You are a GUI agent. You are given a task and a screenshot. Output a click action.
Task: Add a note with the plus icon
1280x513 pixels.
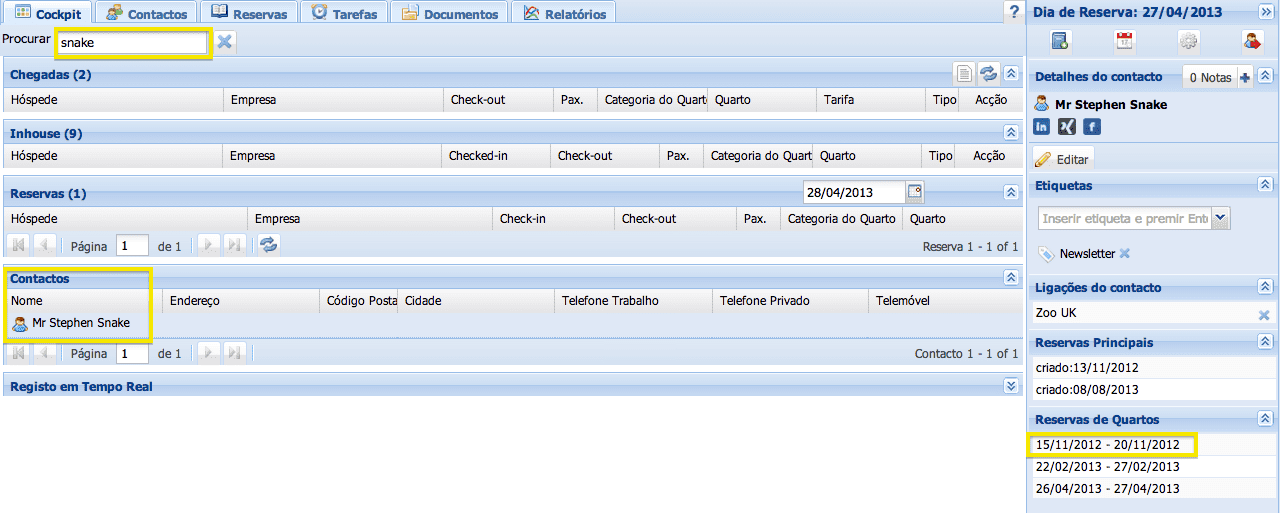[x=1245, y=77]
